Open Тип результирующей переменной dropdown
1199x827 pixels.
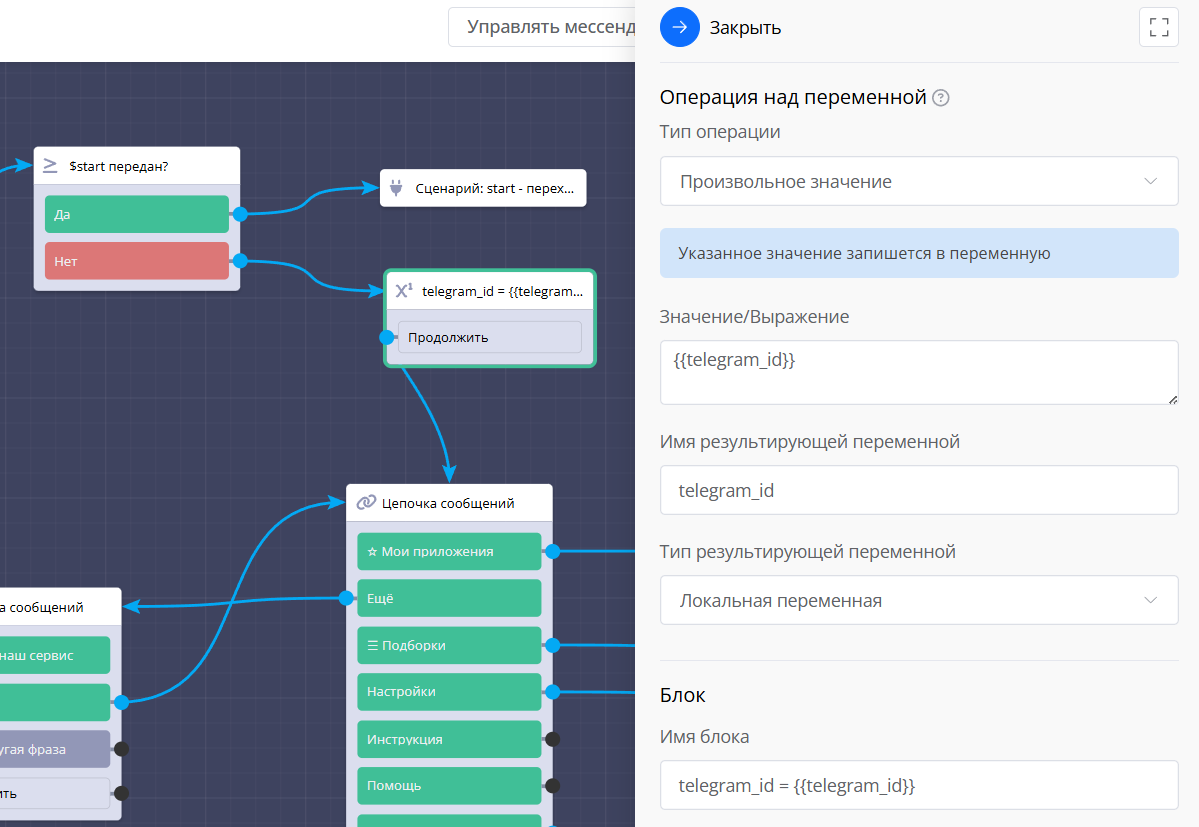(918, 601)
